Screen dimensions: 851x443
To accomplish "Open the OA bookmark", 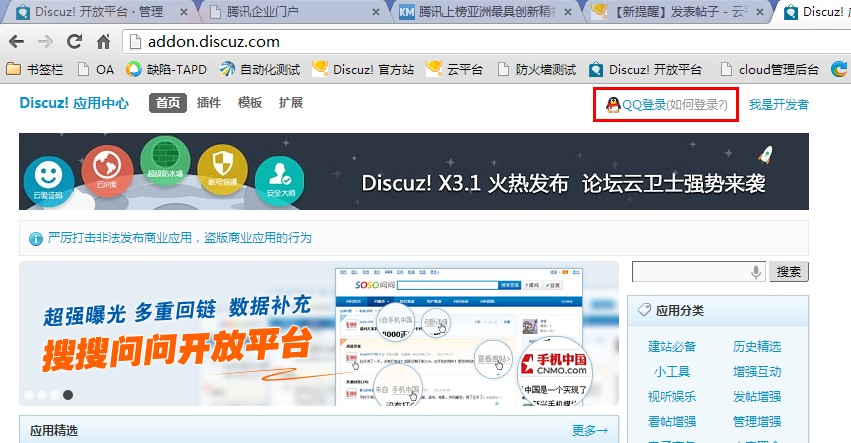I will coord(96,69).
